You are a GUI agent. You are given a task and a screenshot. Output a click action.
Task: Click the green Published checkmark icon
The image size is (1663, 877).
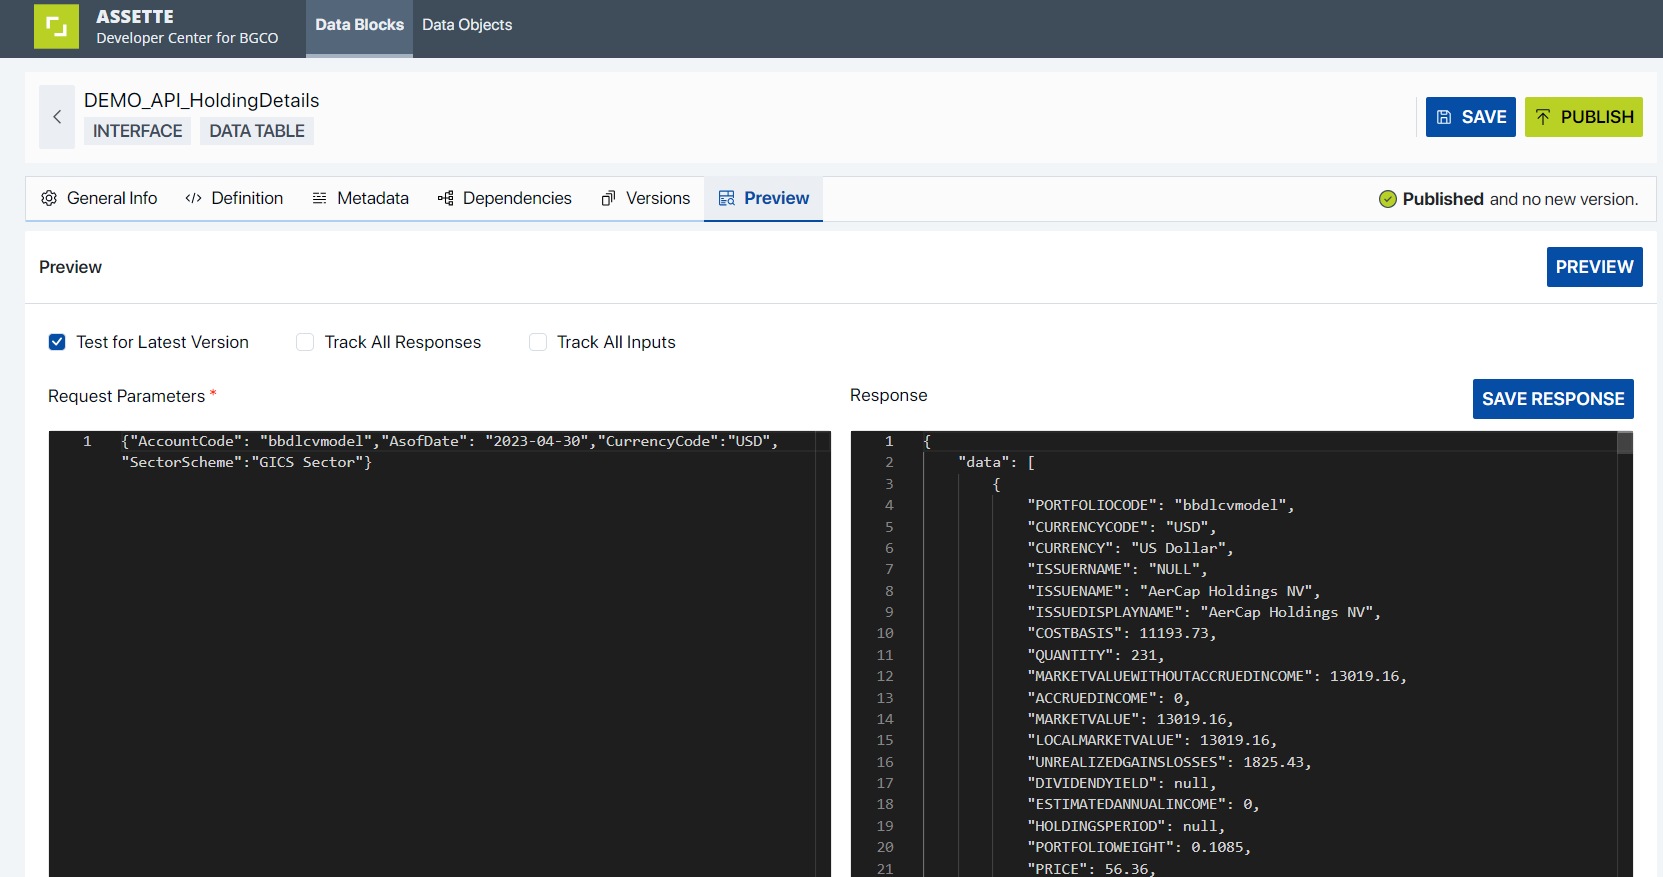(1388, 199)
